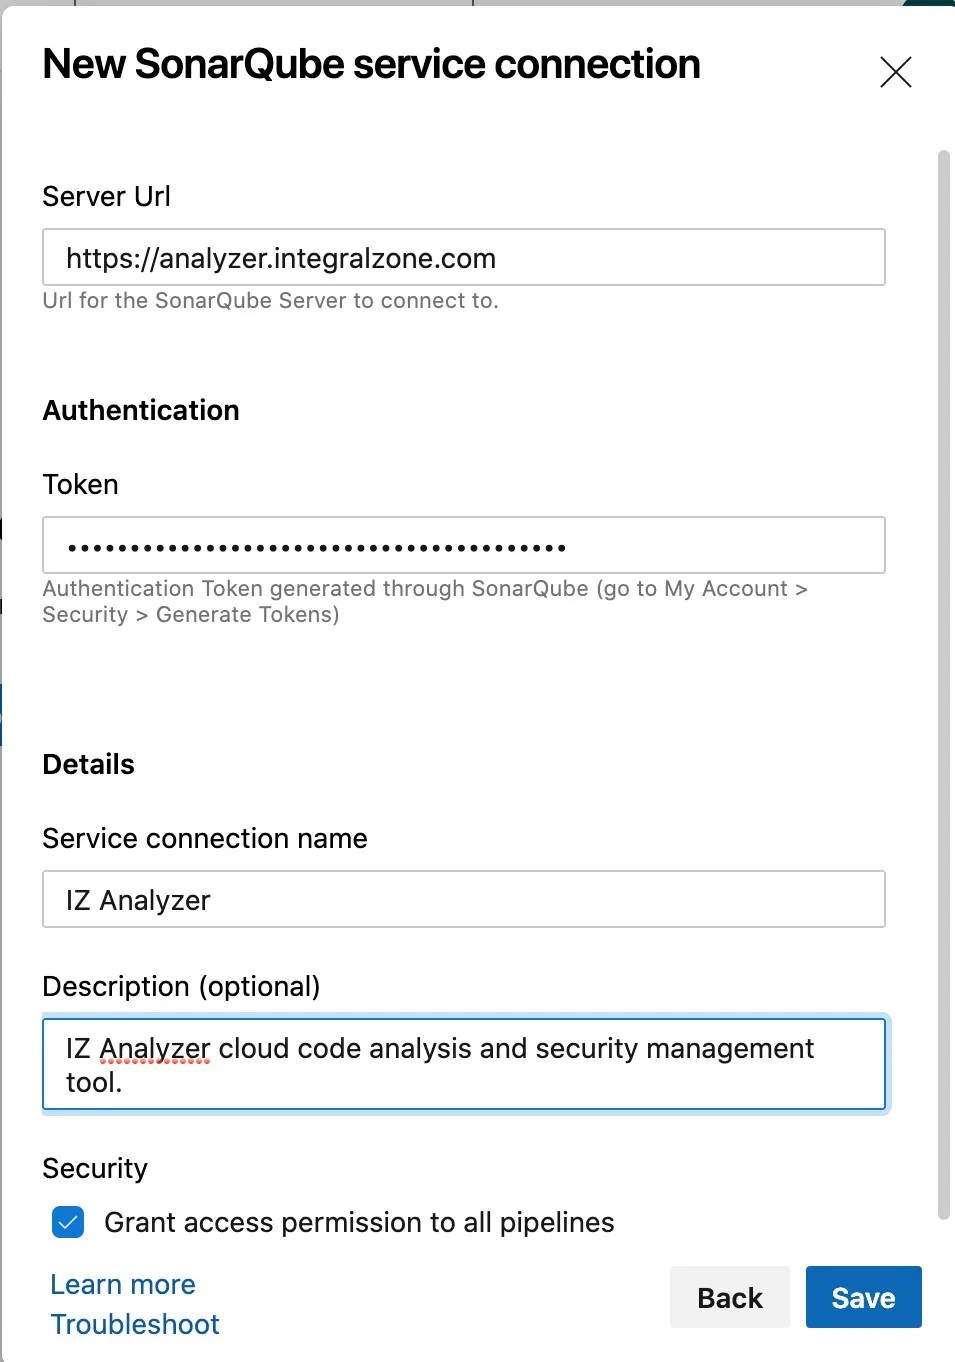Click the 'Url for the SonarQube Server' hint text

tap(270, 301)
